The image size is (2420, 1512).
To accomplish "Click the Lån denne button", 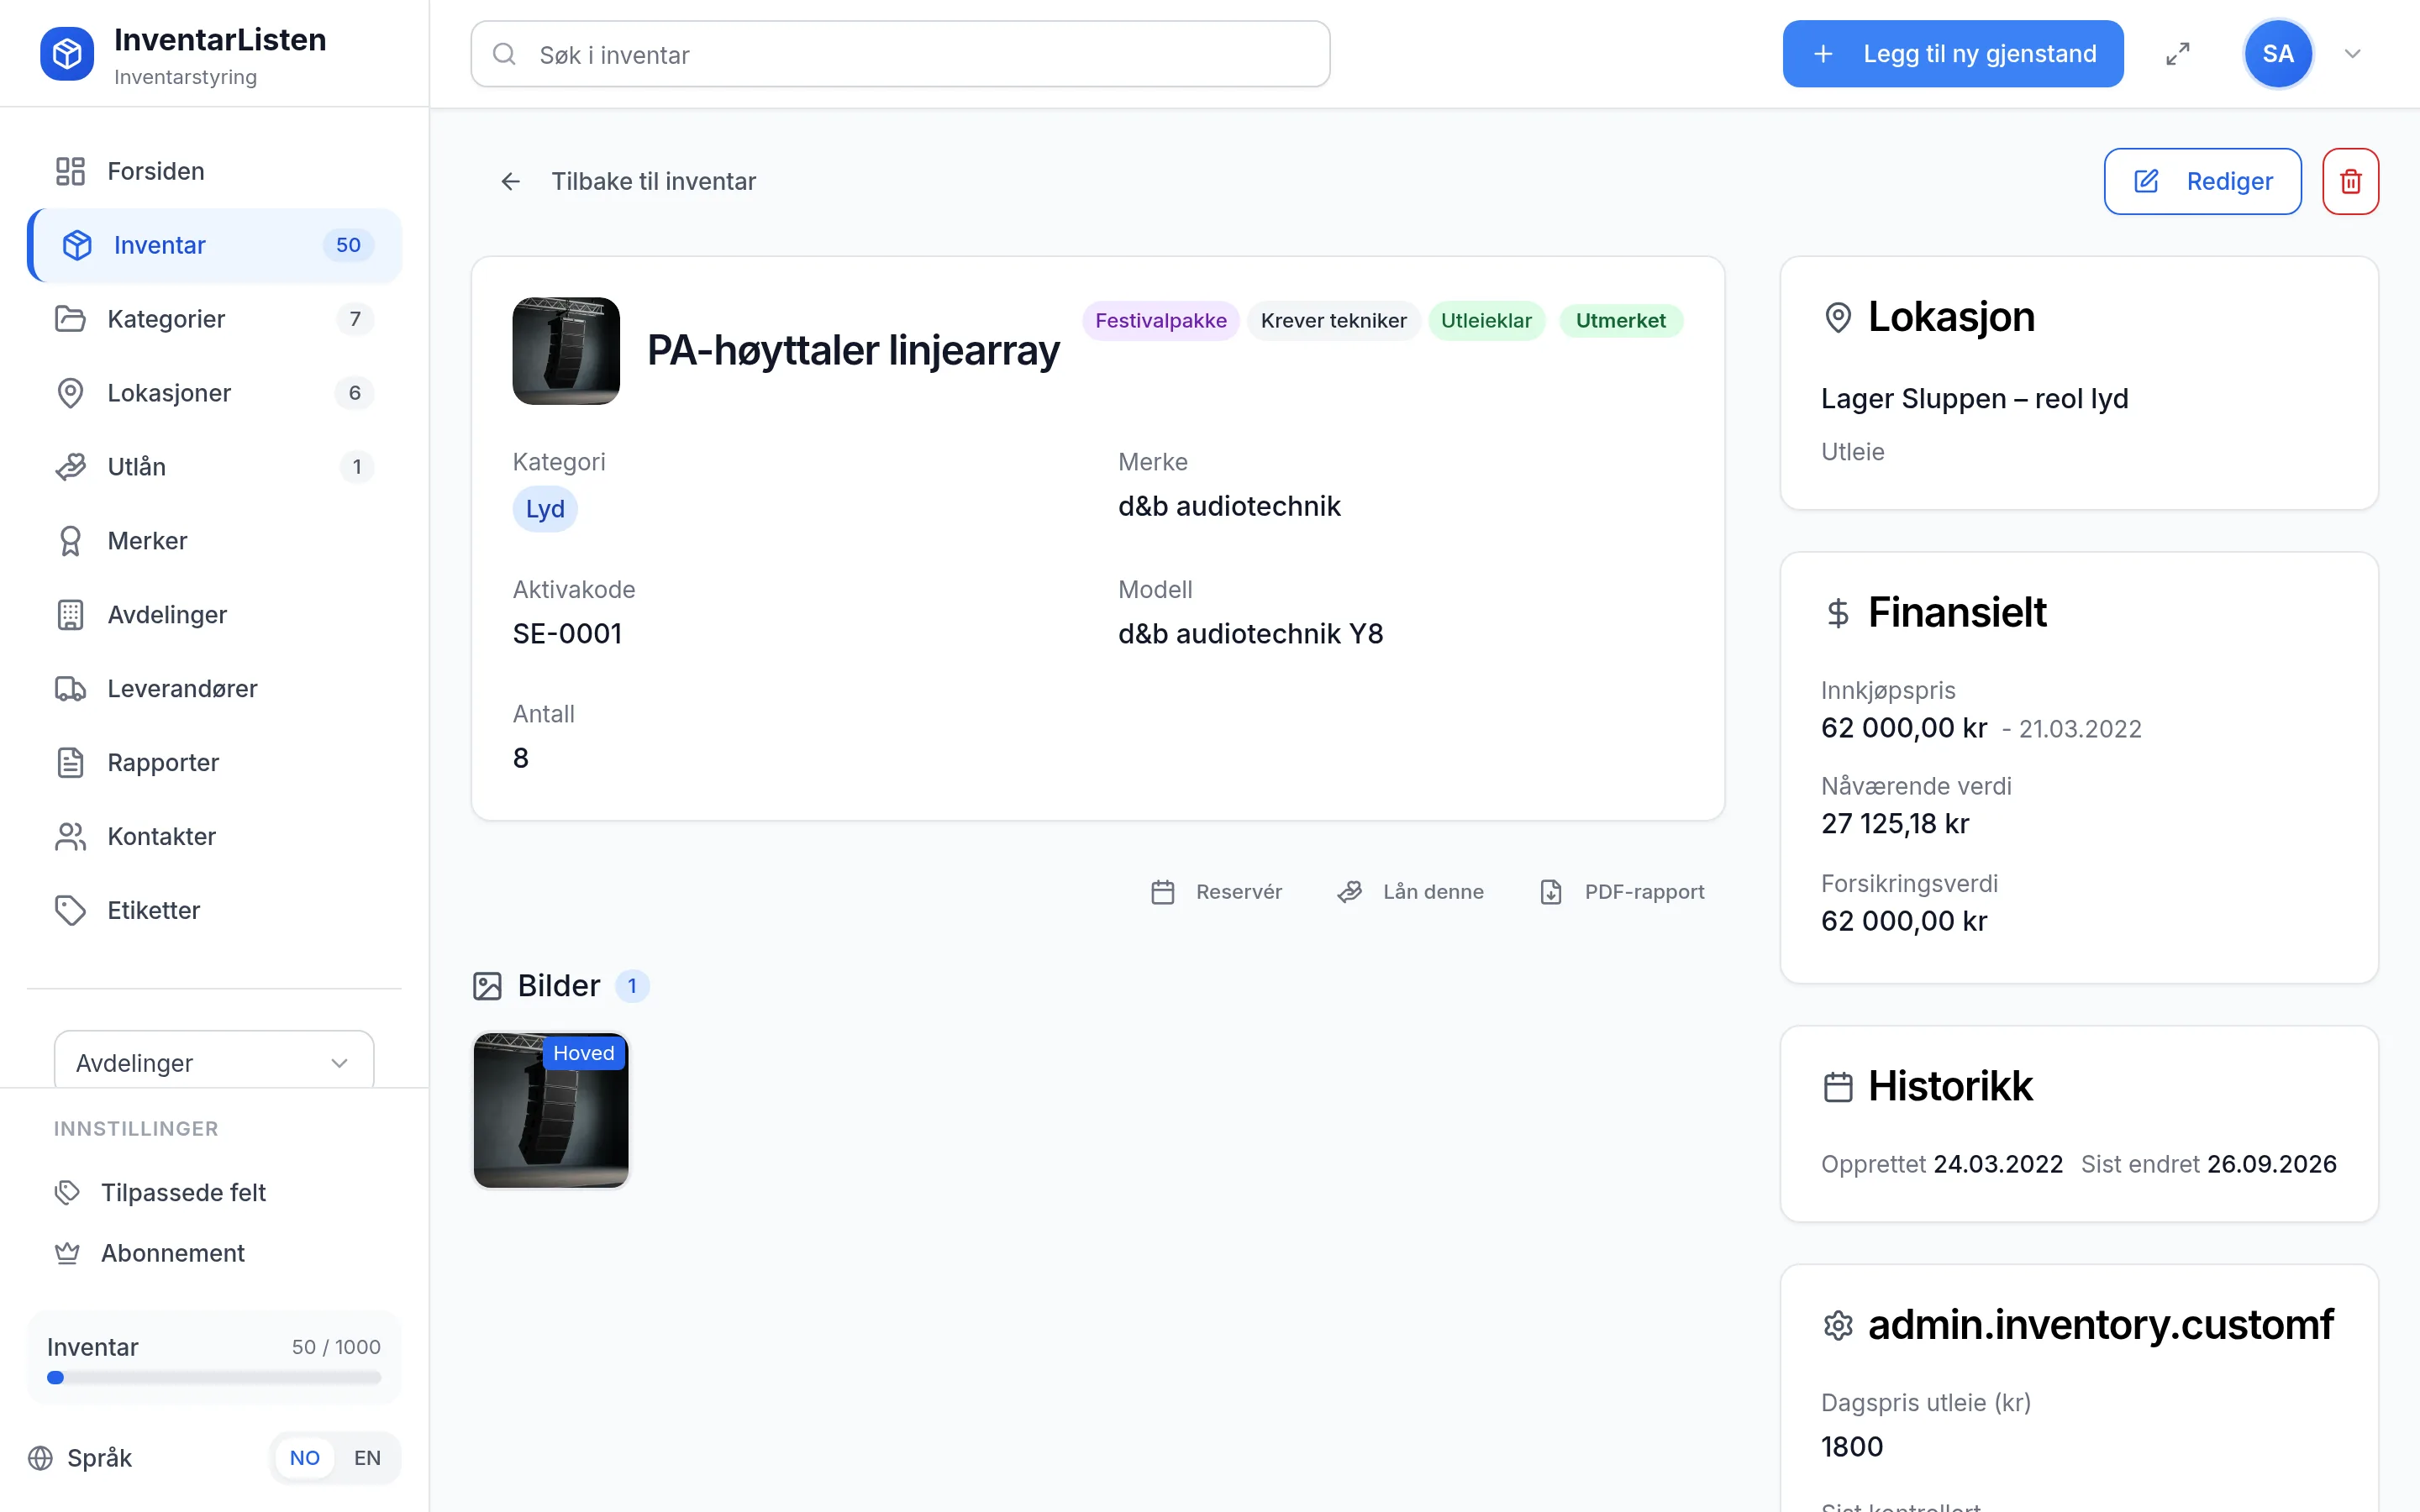I will click(x=1410, y=892).
